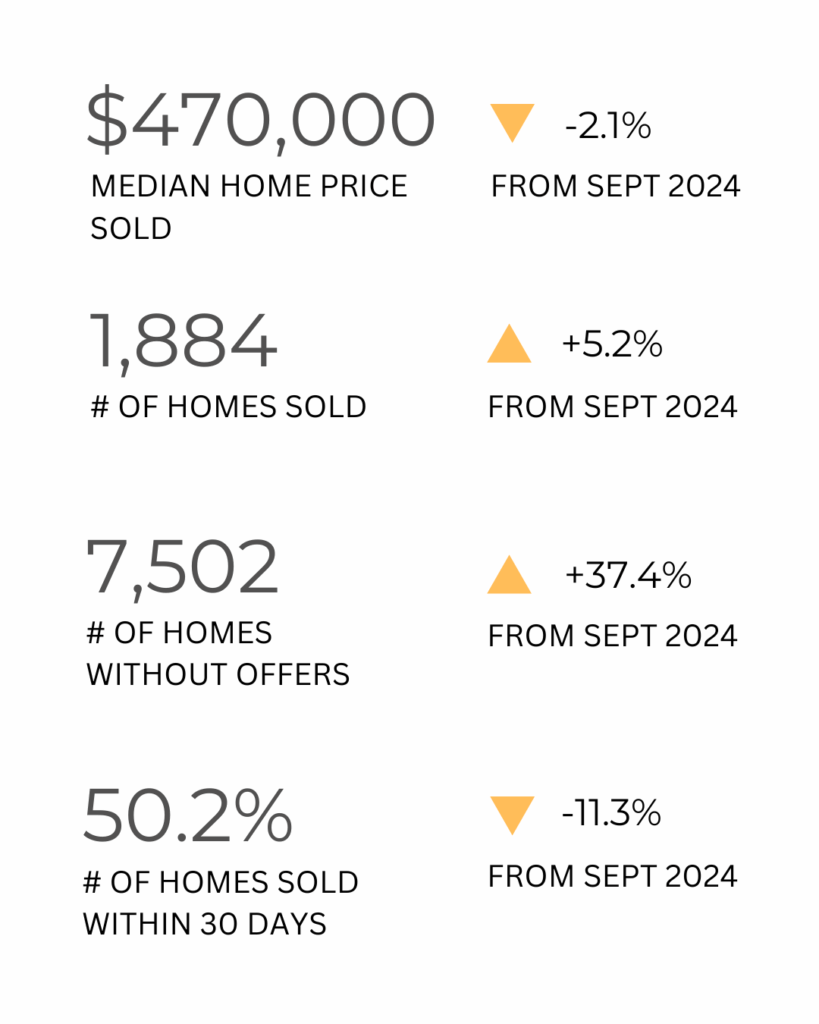819x1024 pixels.
Task: Select the # OF HOMES WITHOUT OFFERS label
Action: point(218,654)
